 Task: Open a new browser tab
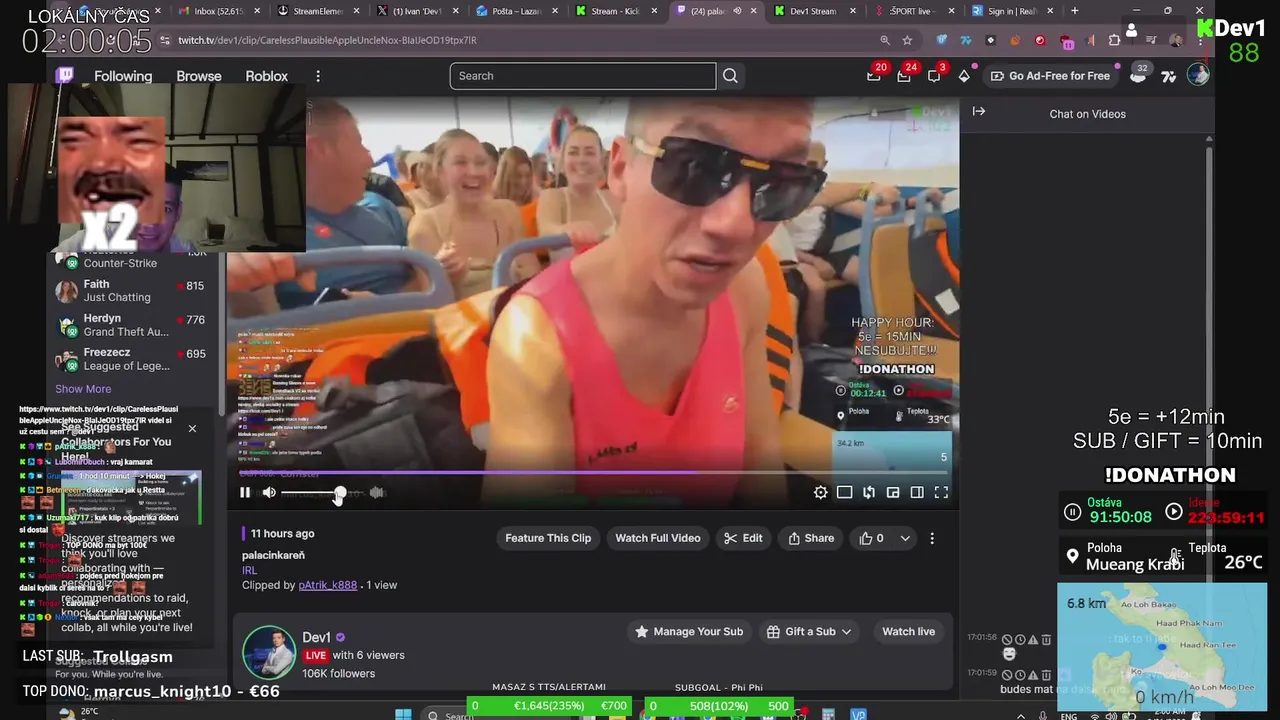click(x=1075, y=11)
